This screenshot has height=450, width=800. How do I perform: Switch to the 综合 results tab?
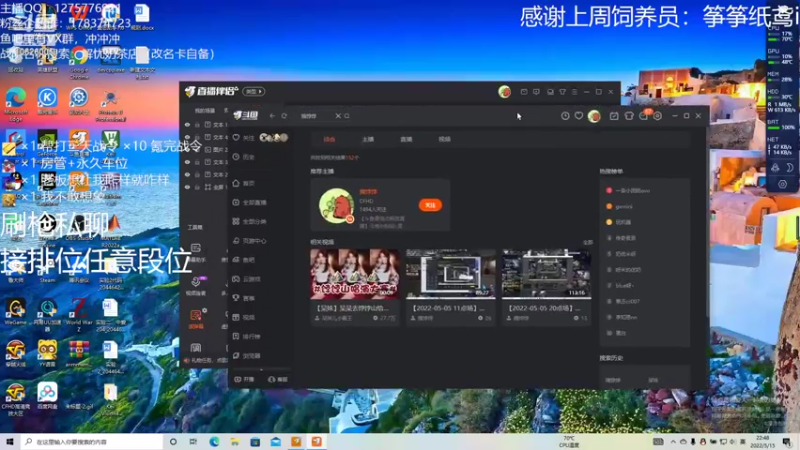(x=330, y=139)
